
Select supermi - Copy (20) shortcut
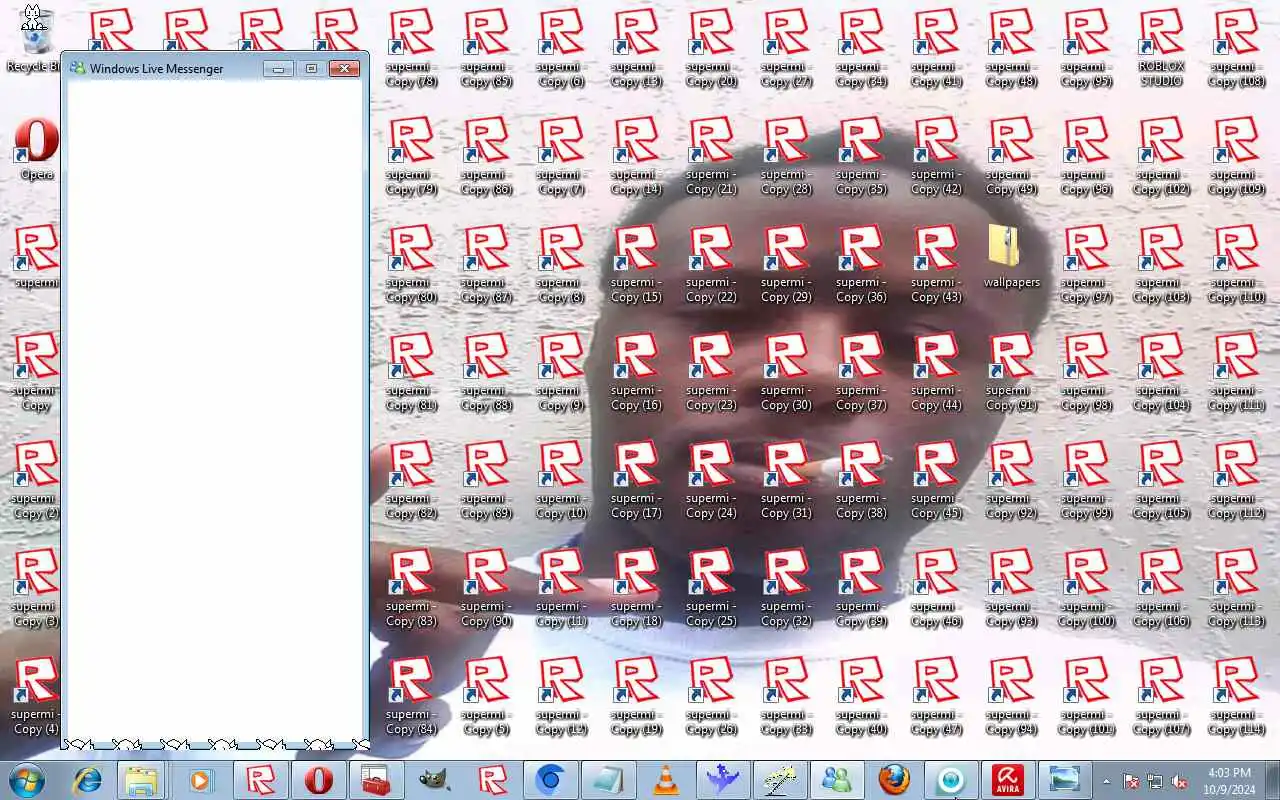(x=712, y=47)
